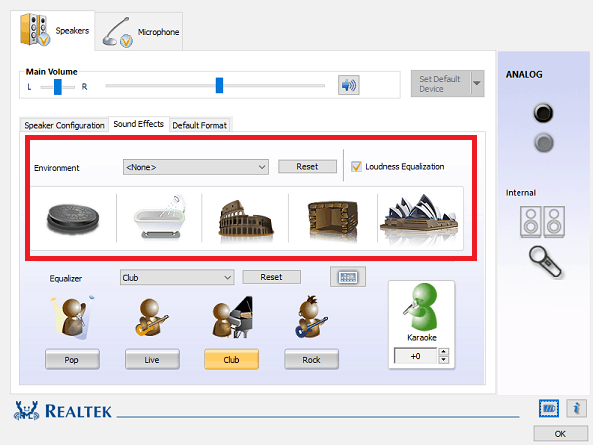Click the main volume slider handle
This screenshot has height=445, width=593.
(x=219, y=85)
